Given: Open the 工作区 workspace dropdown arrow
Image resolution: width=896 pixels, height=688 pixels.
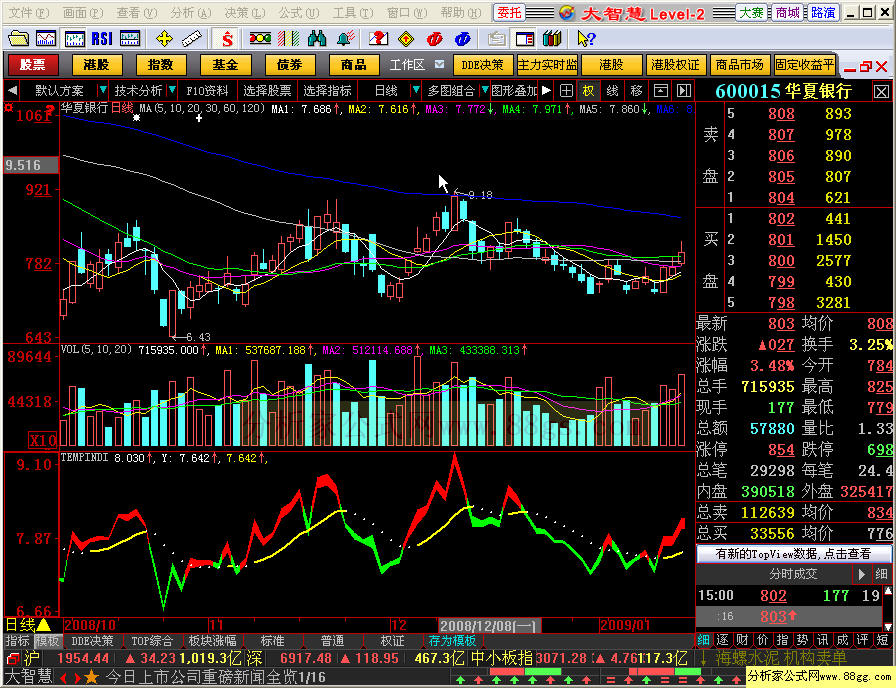Looking at the screenshot, I should pyautogui.click(x=439, y=64).
